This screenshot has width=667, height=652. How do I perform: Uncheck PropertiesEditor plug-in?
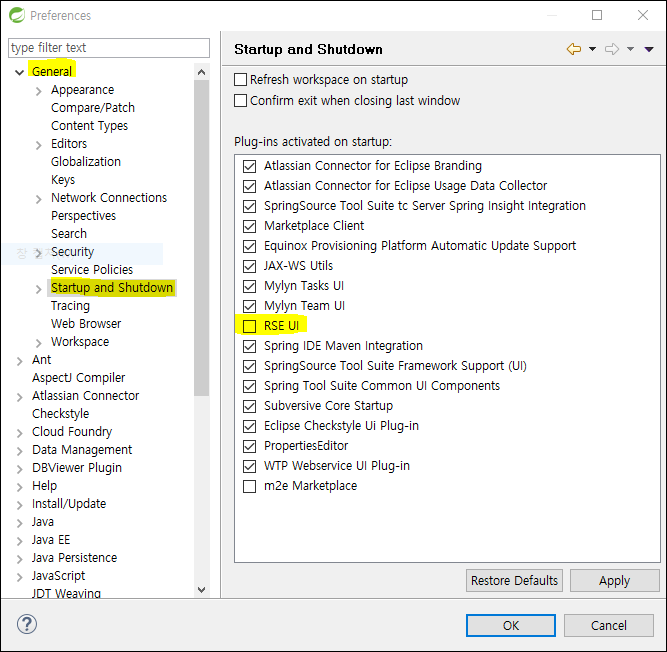click(249, 446)
